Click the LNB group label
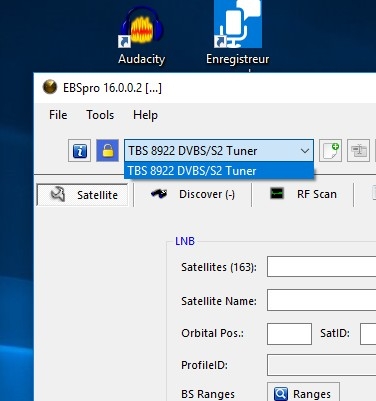The width and height of the screenshot is (376, 401). tap(185, 241)
